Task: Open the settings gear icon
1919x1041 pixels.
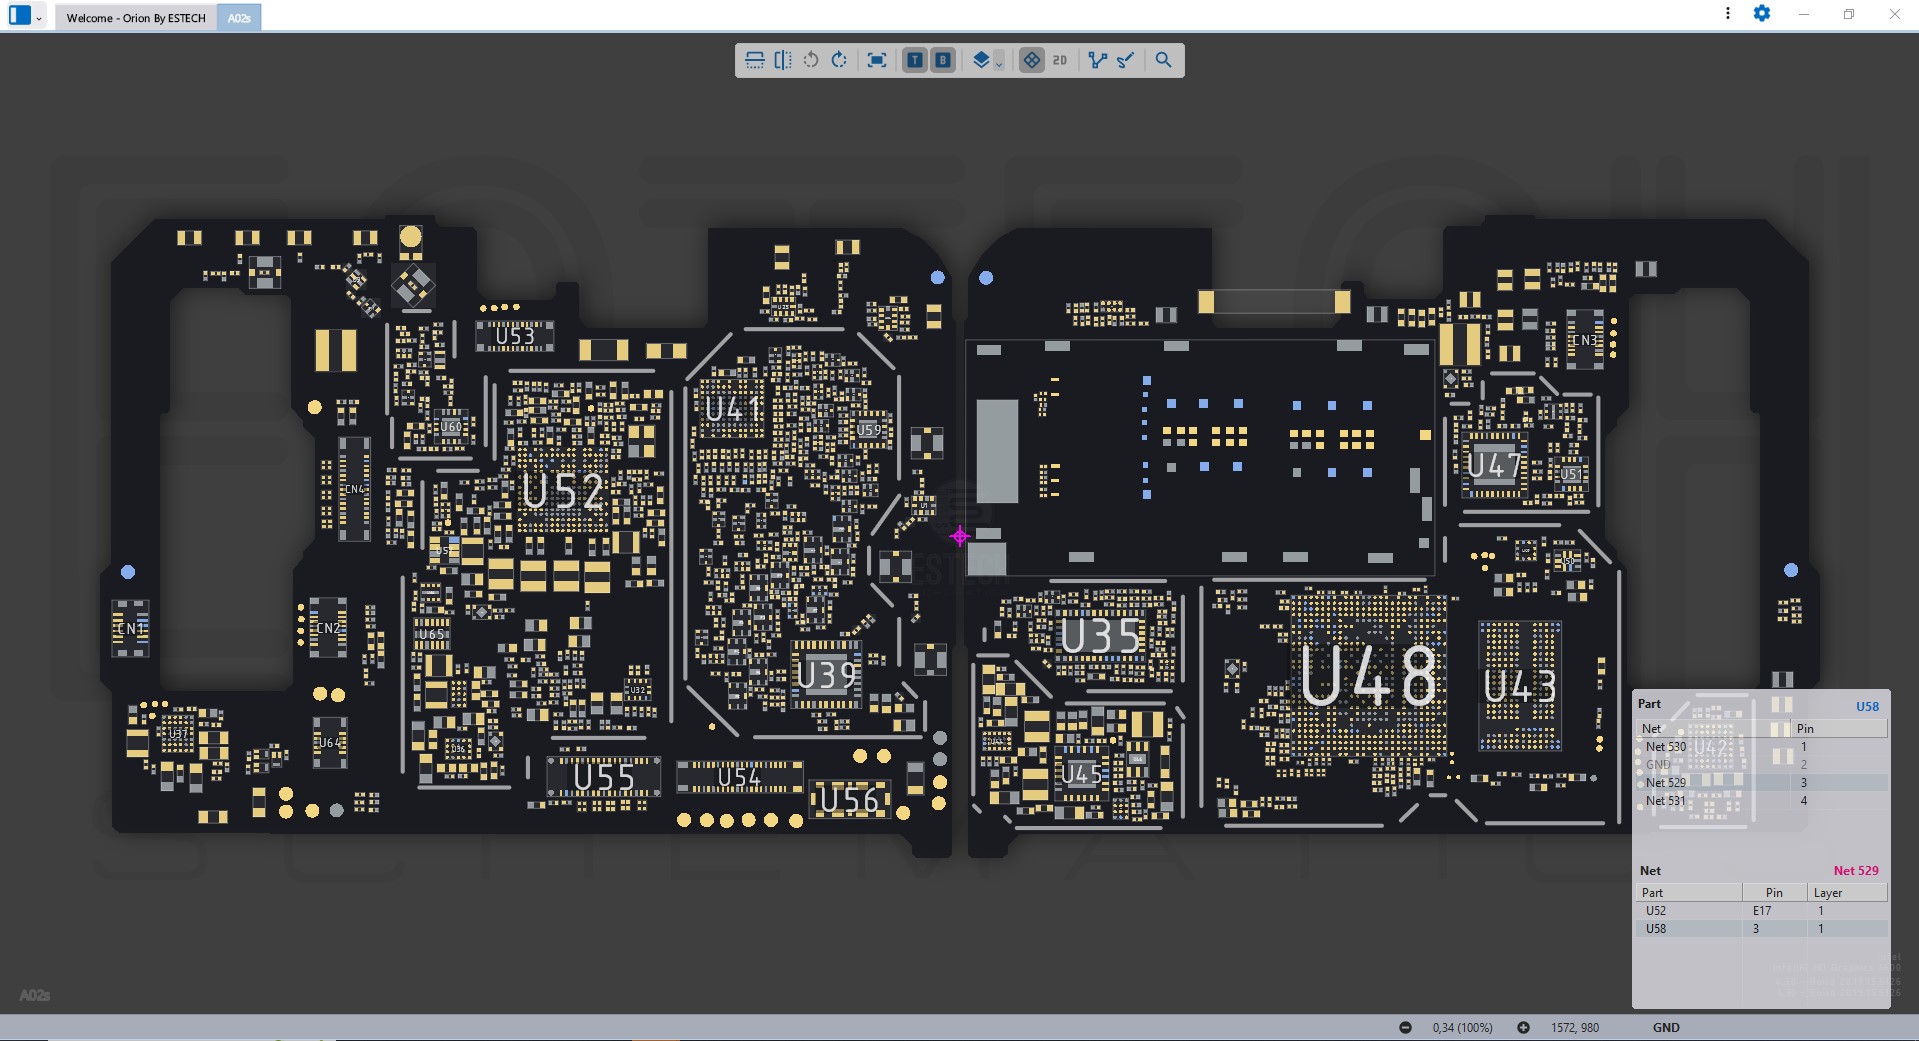Action: (1762, 13)
